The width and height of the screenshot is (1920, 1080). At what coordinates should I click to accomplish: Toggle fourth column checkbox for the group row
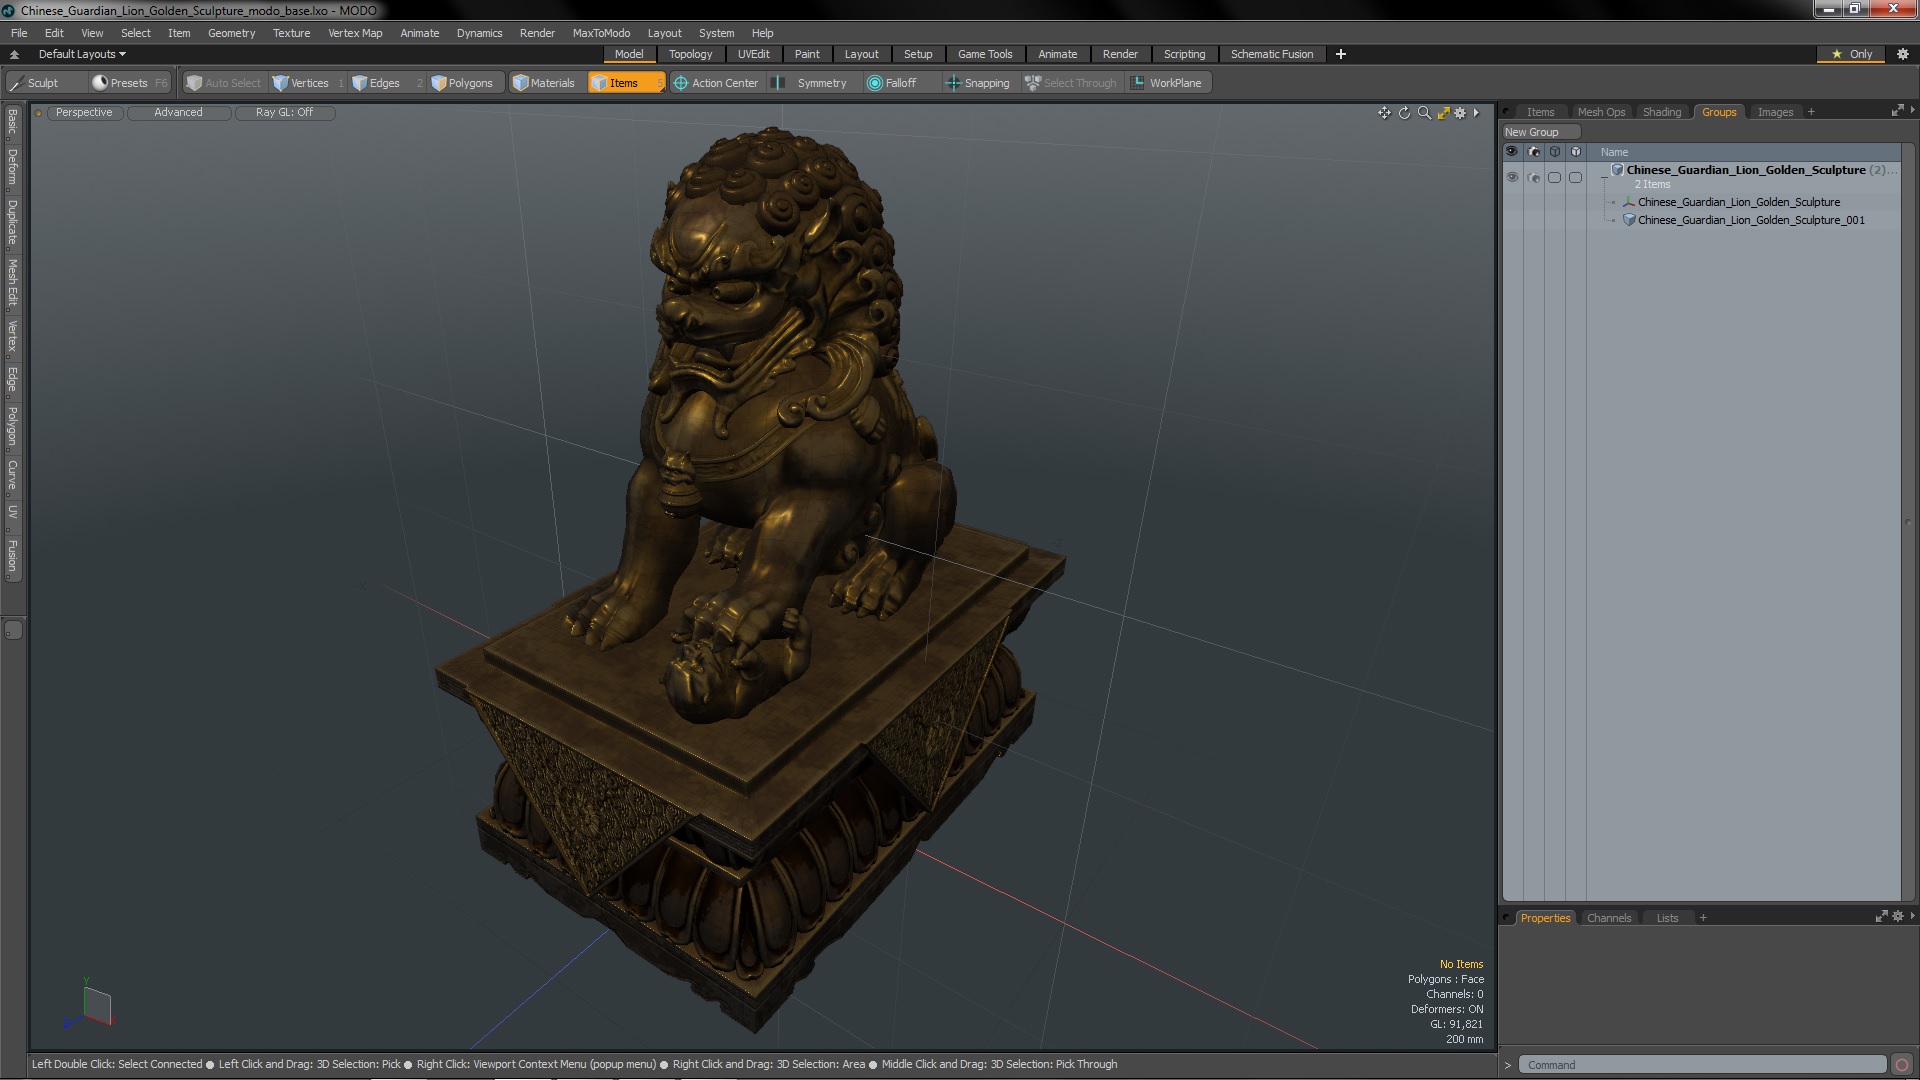tap(1575, 177)
